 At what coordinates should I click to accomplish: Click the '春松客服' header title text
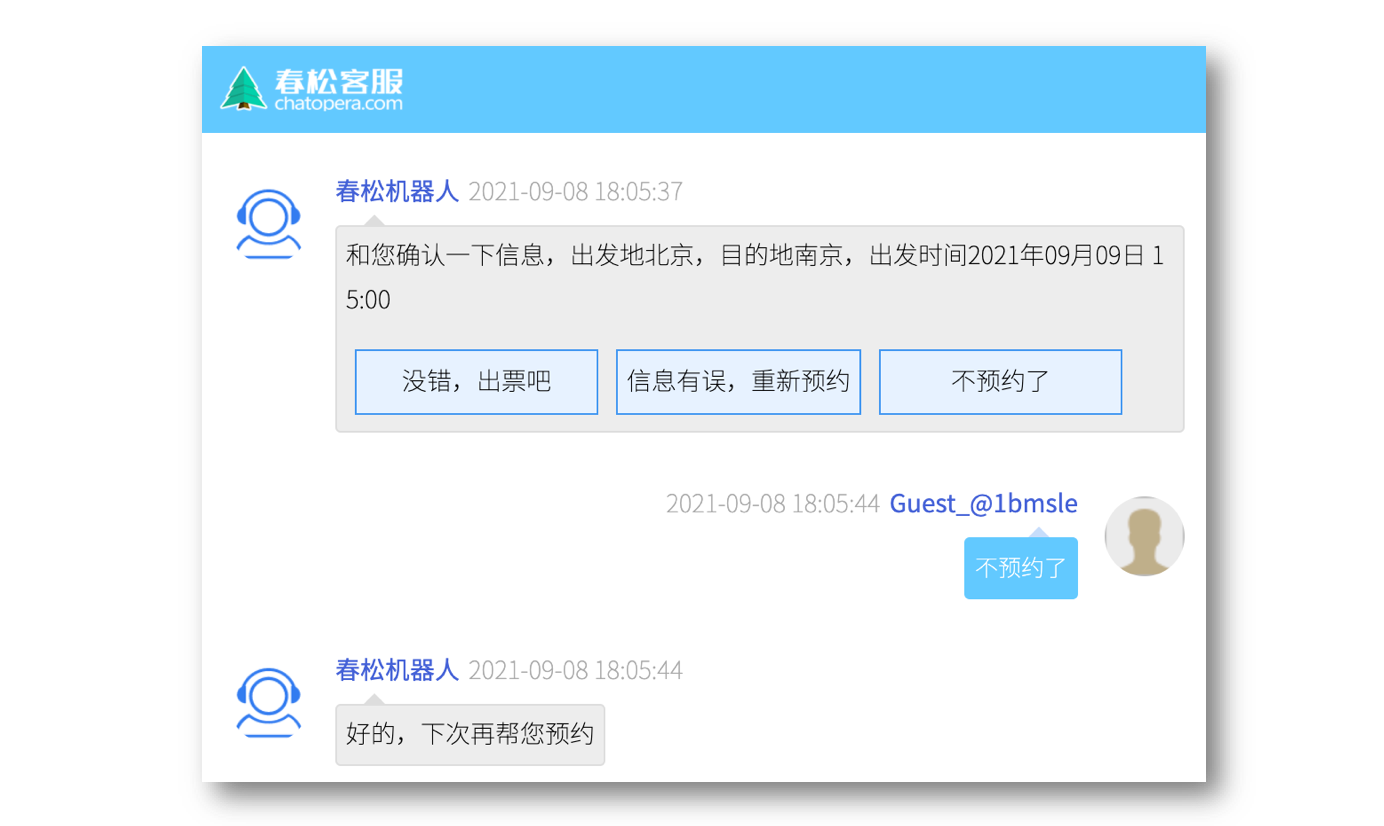coord(338,80)
